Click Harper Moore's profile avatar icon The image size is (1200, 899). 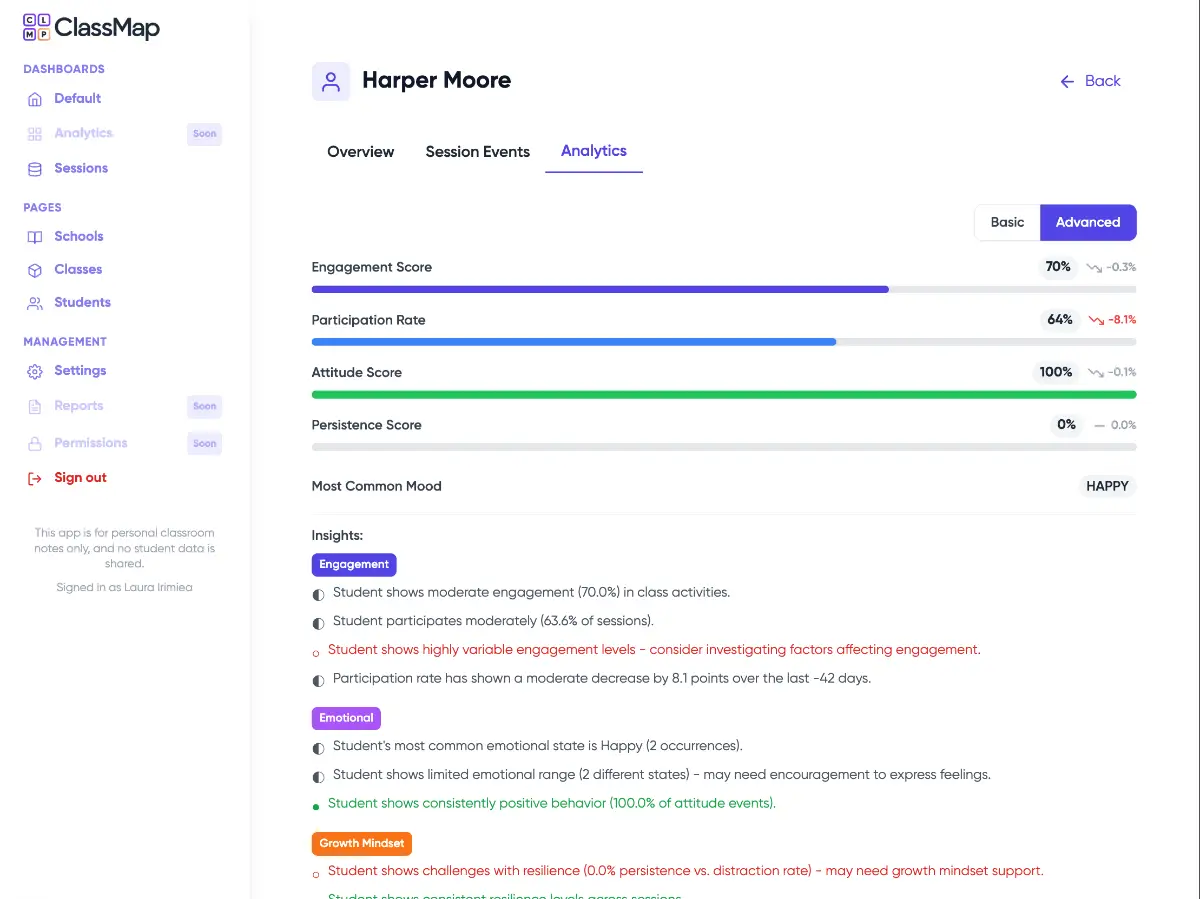point(331,81)
